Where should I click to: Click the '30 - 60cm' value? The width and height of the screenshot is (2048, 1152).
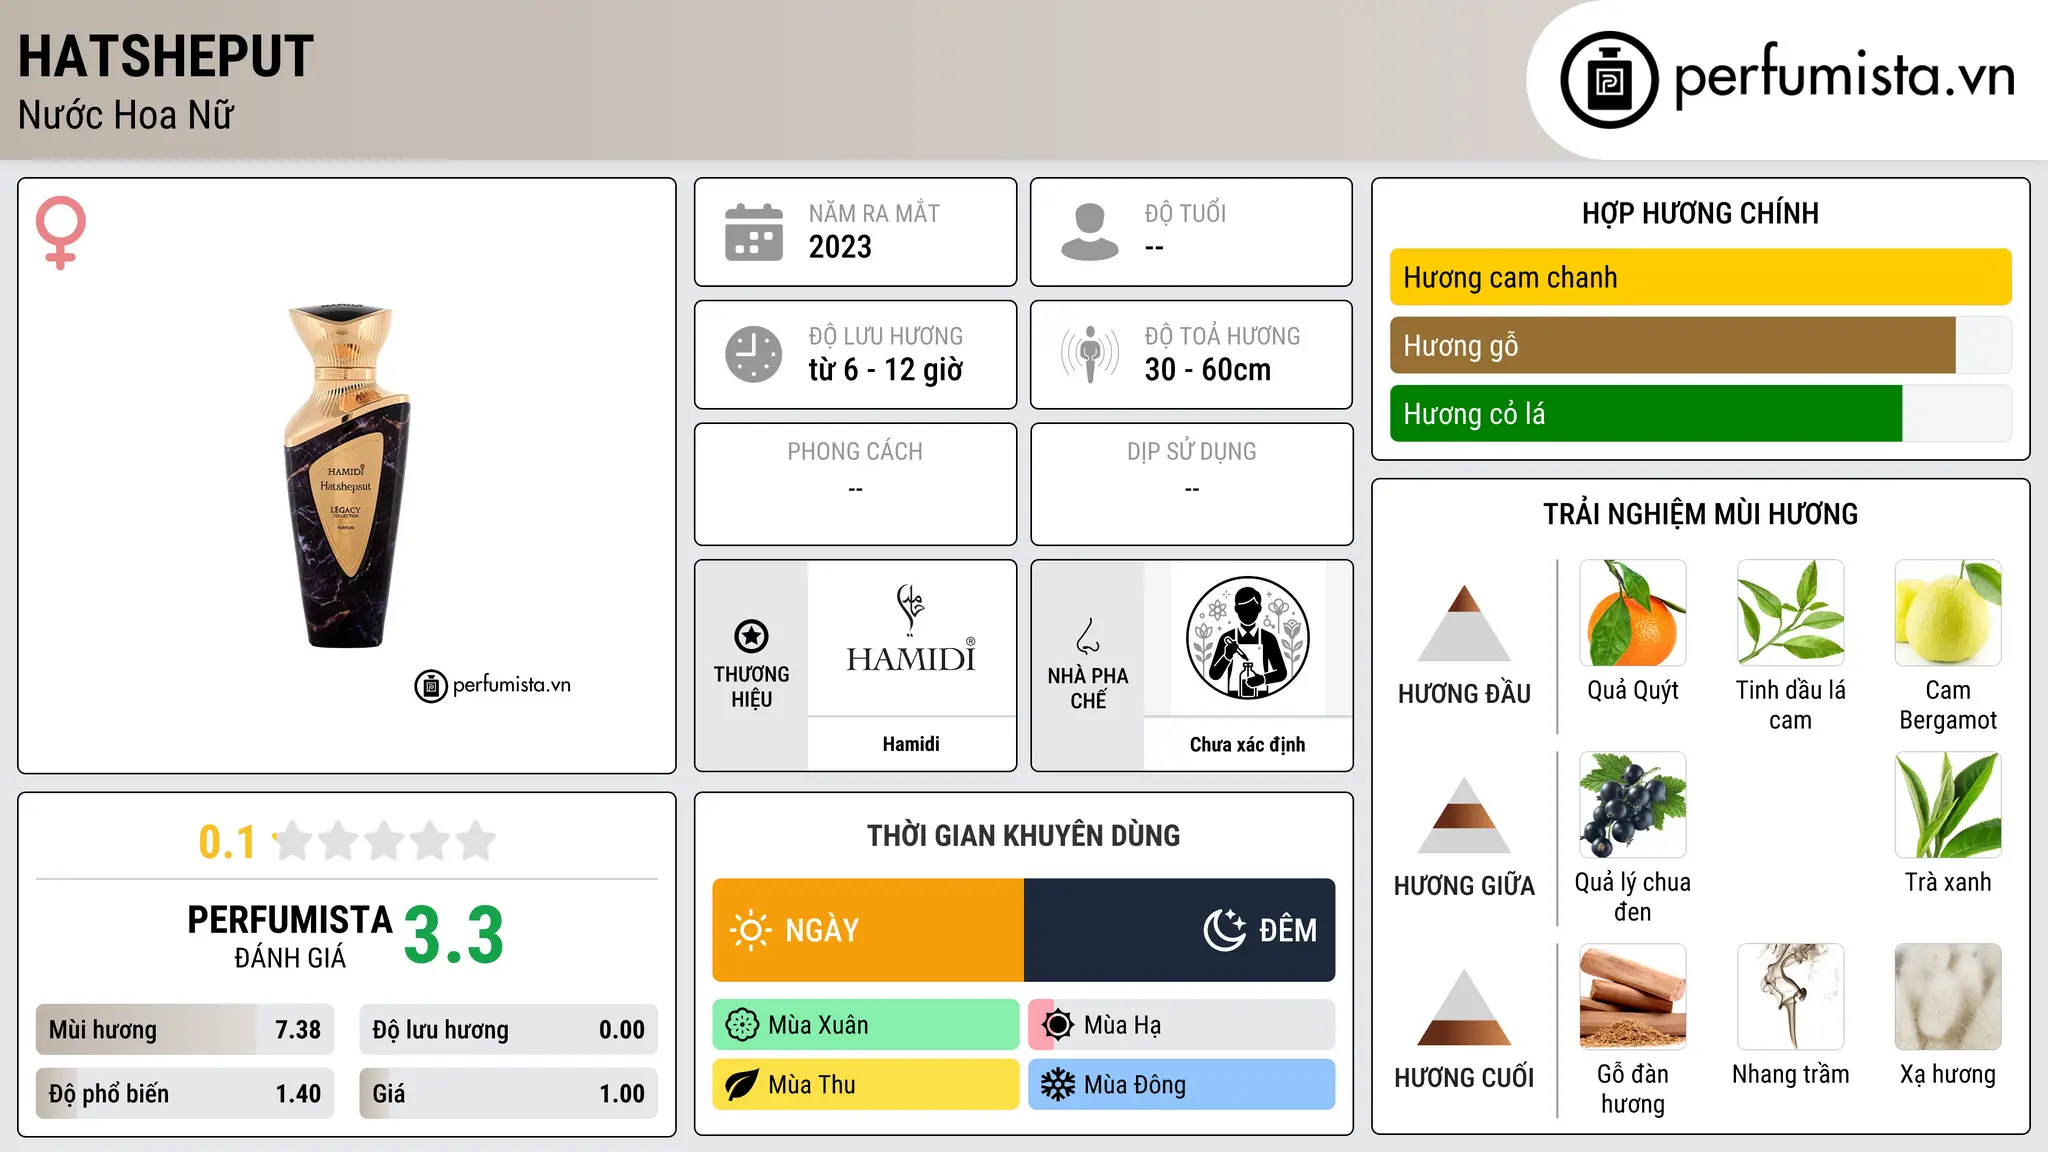point(1208,370)
